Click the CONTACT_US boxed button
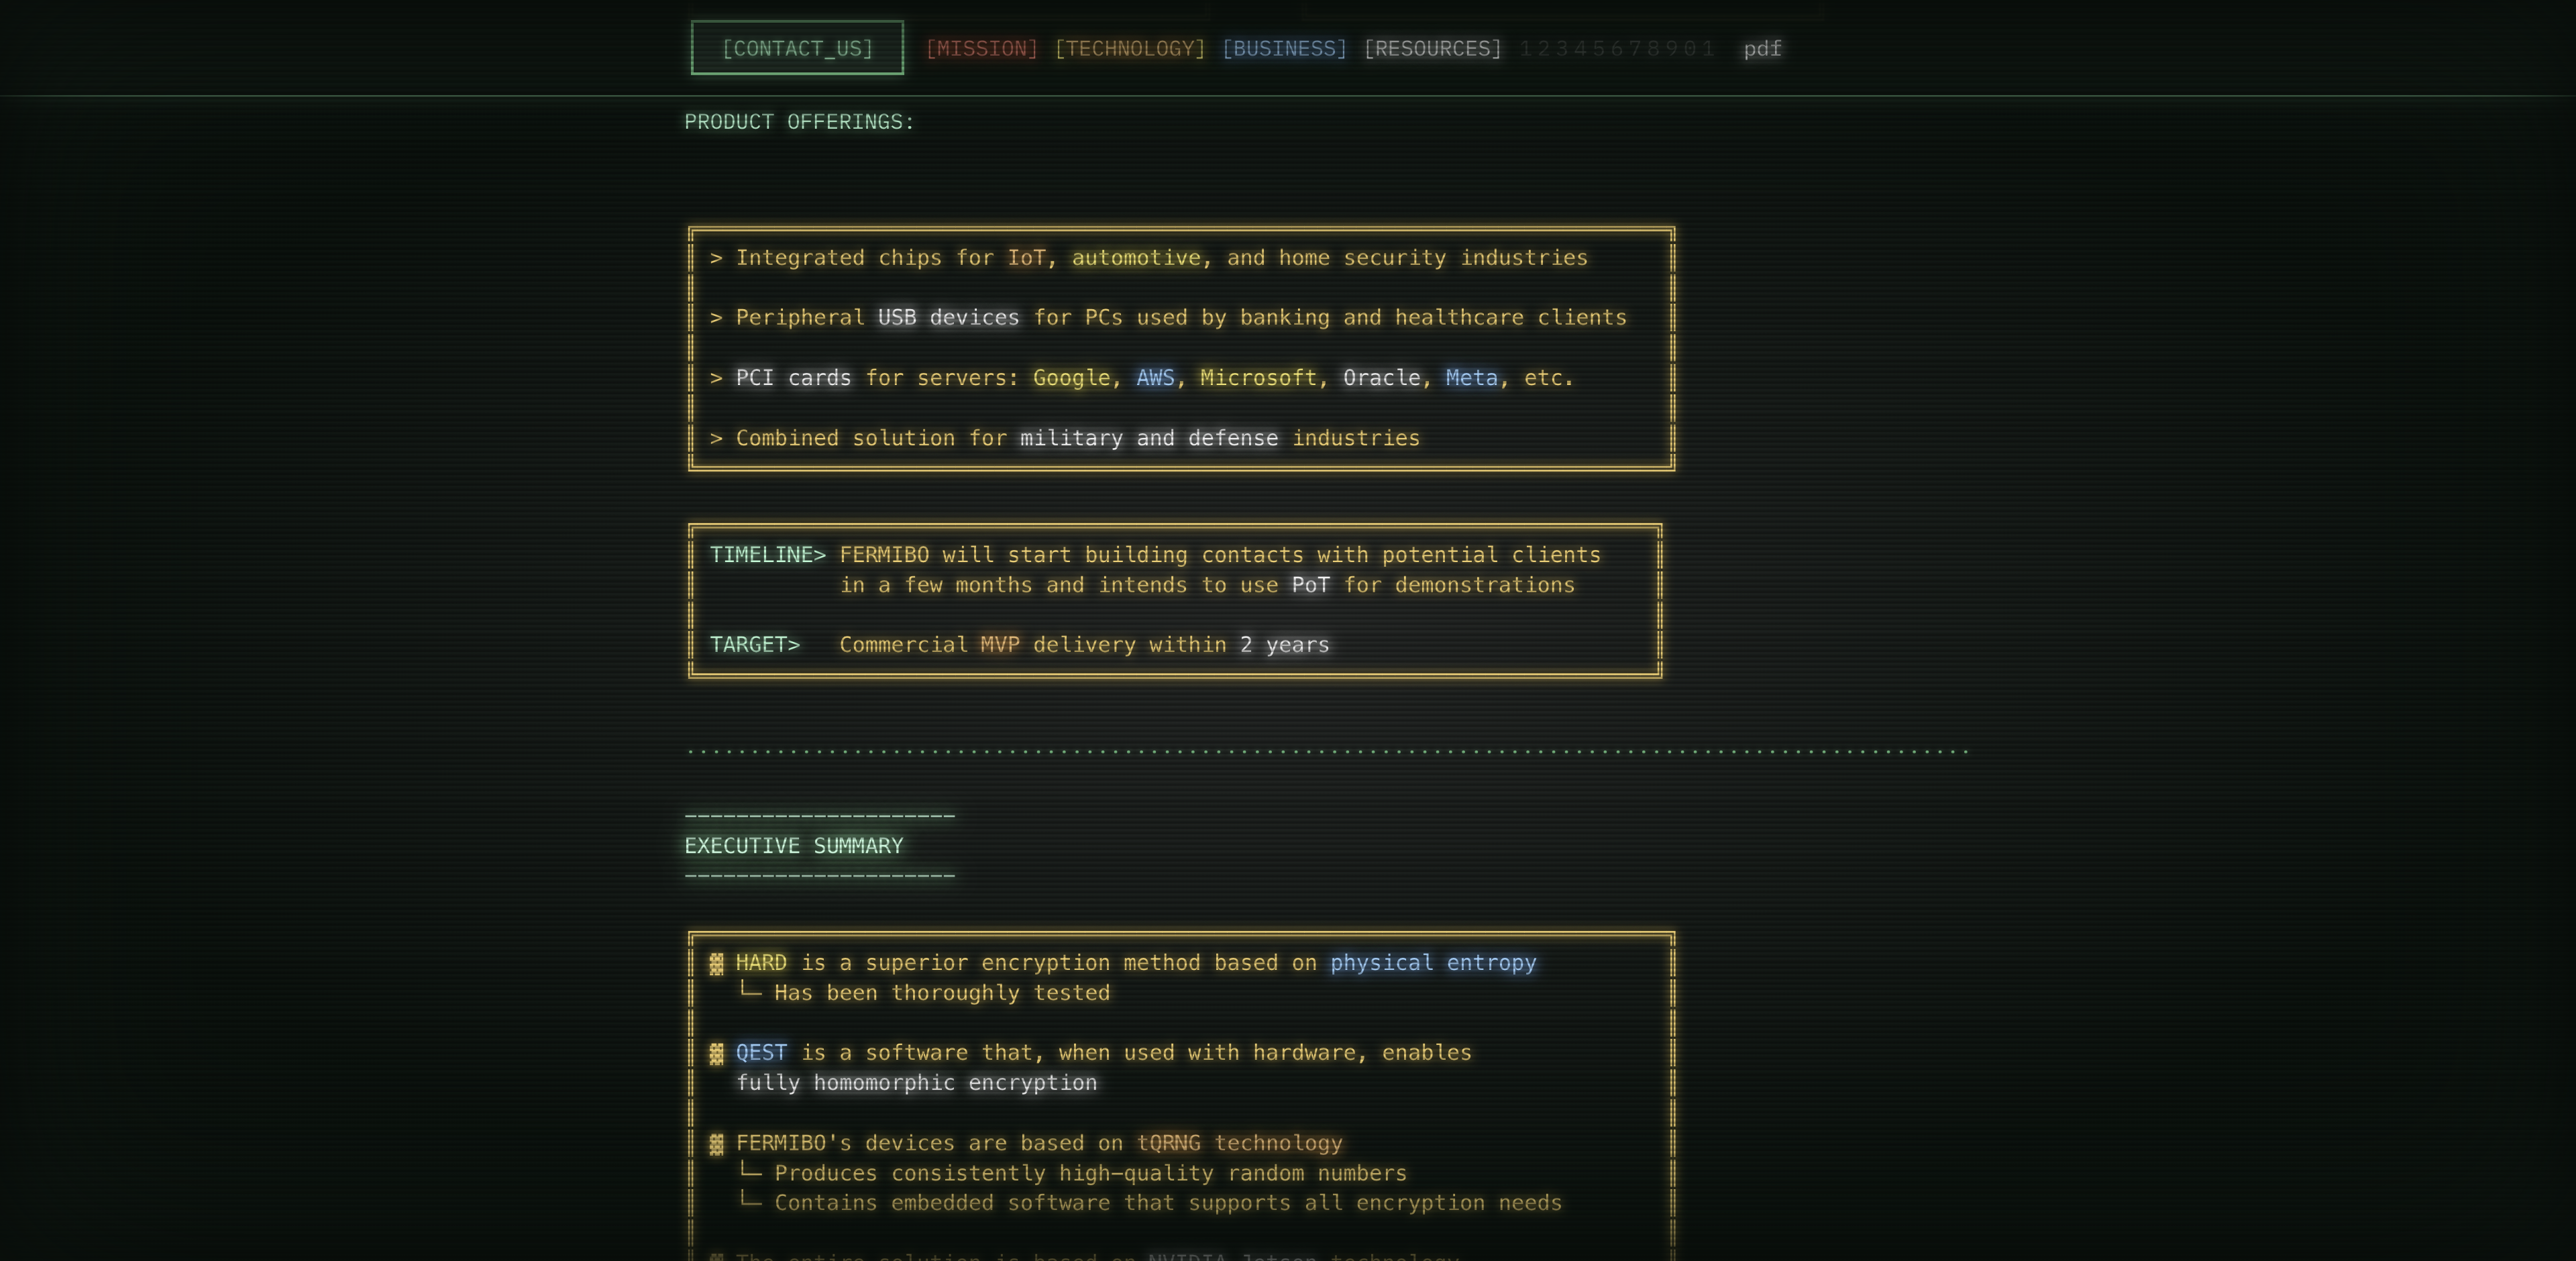The width and height of the screenshot is (2576, 1261). coord(797,48)
